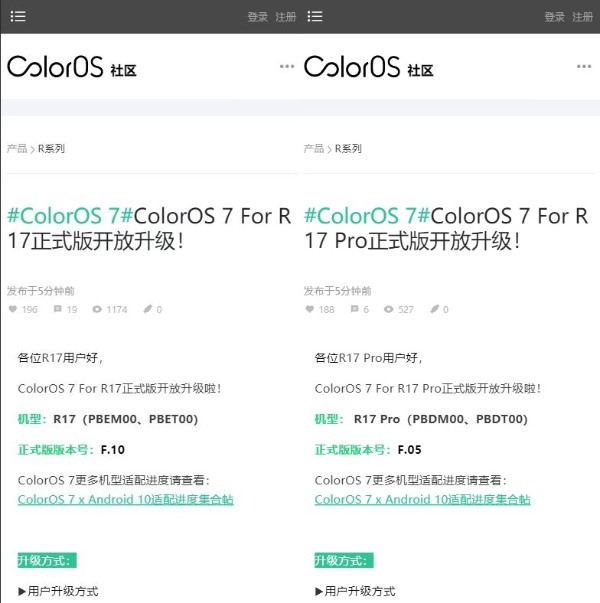Open comments icon on the R17 post
The width and height of the screenshot is (600, 603).
[58, 310]
